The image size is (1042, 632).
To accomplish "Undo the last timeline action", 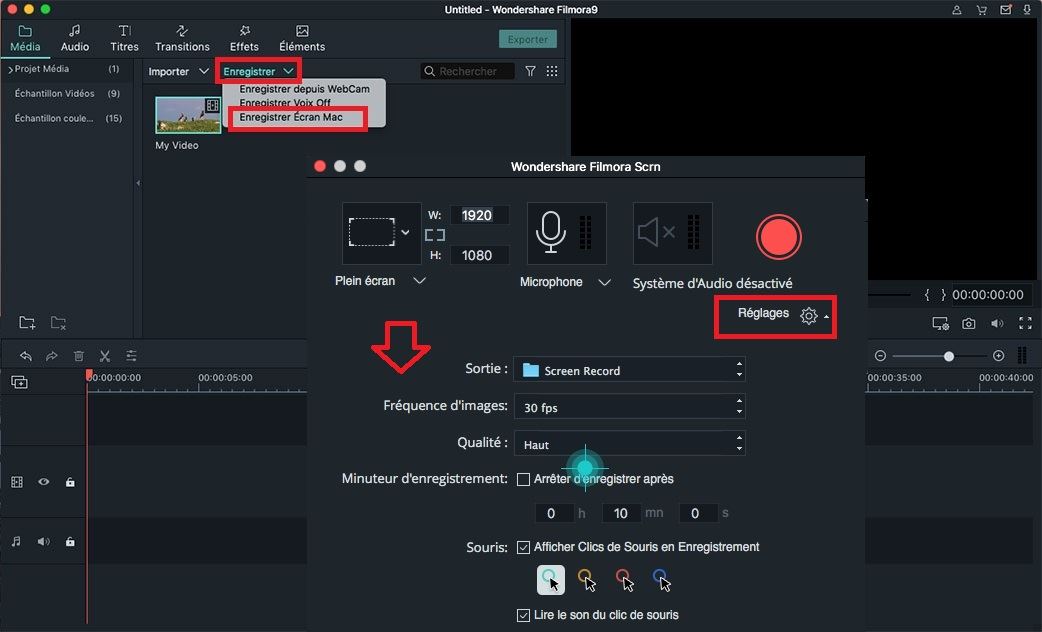I will click(x=26, y=356).
